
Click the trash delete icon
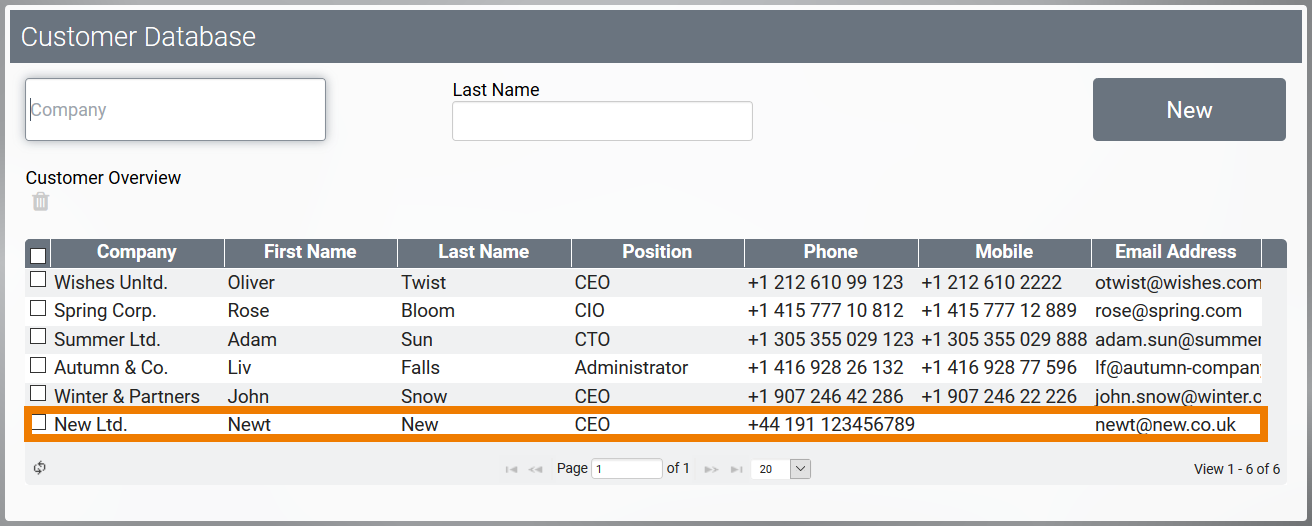tap(40, 202)
